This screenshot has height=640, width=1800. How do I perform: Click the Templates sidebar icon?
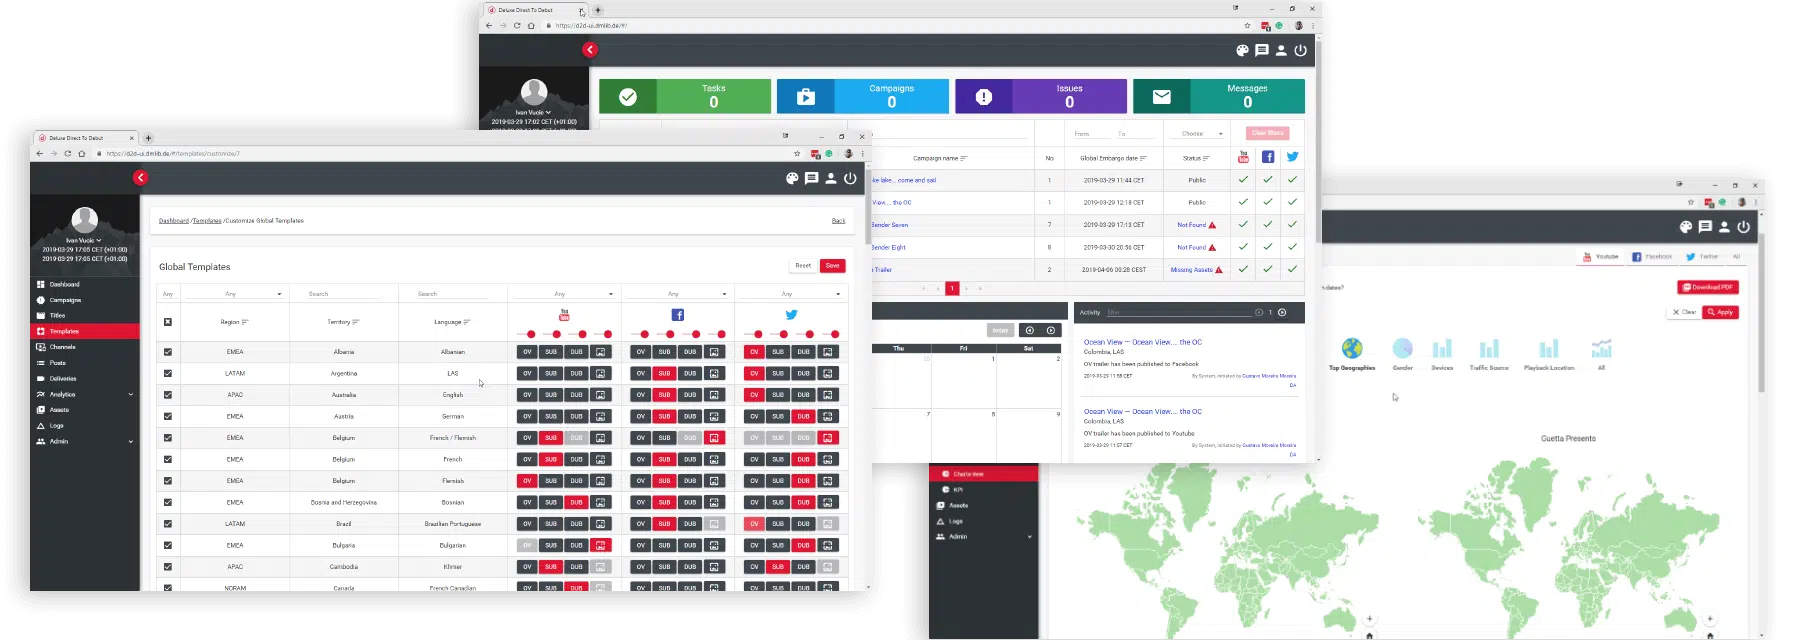[x=41, y=331]
